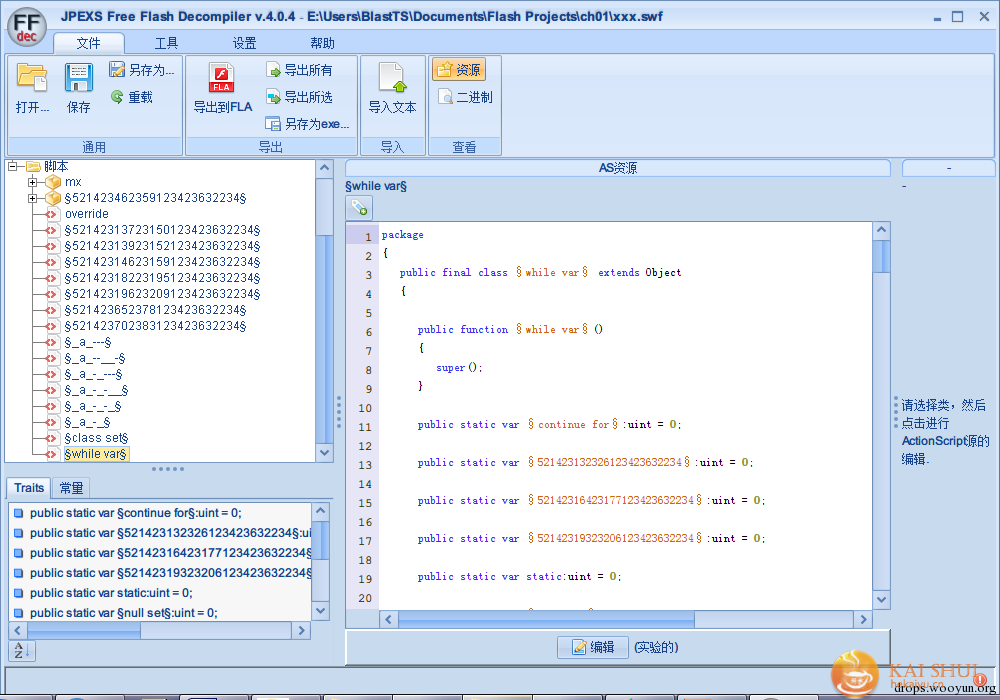Choose 另存为 save-as option

[142, 70]
